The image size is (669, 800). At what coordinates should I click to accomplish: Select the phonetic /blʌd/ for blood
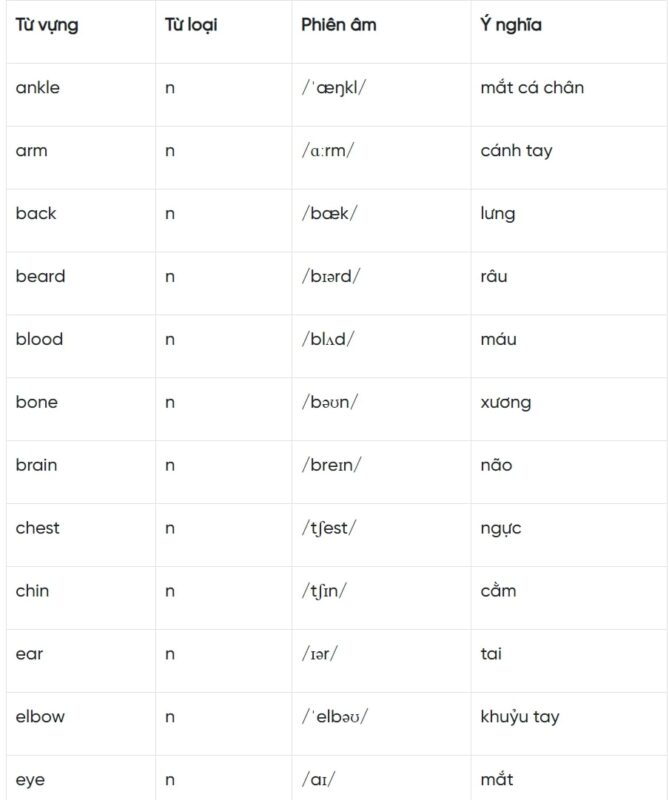tap(328, 340)
